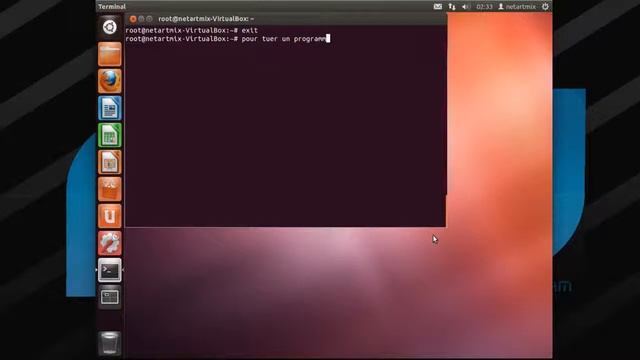Minimize the terminal window
Image resolution: width=640 pixels, height=360 pixels.
(x=141, y=19)
